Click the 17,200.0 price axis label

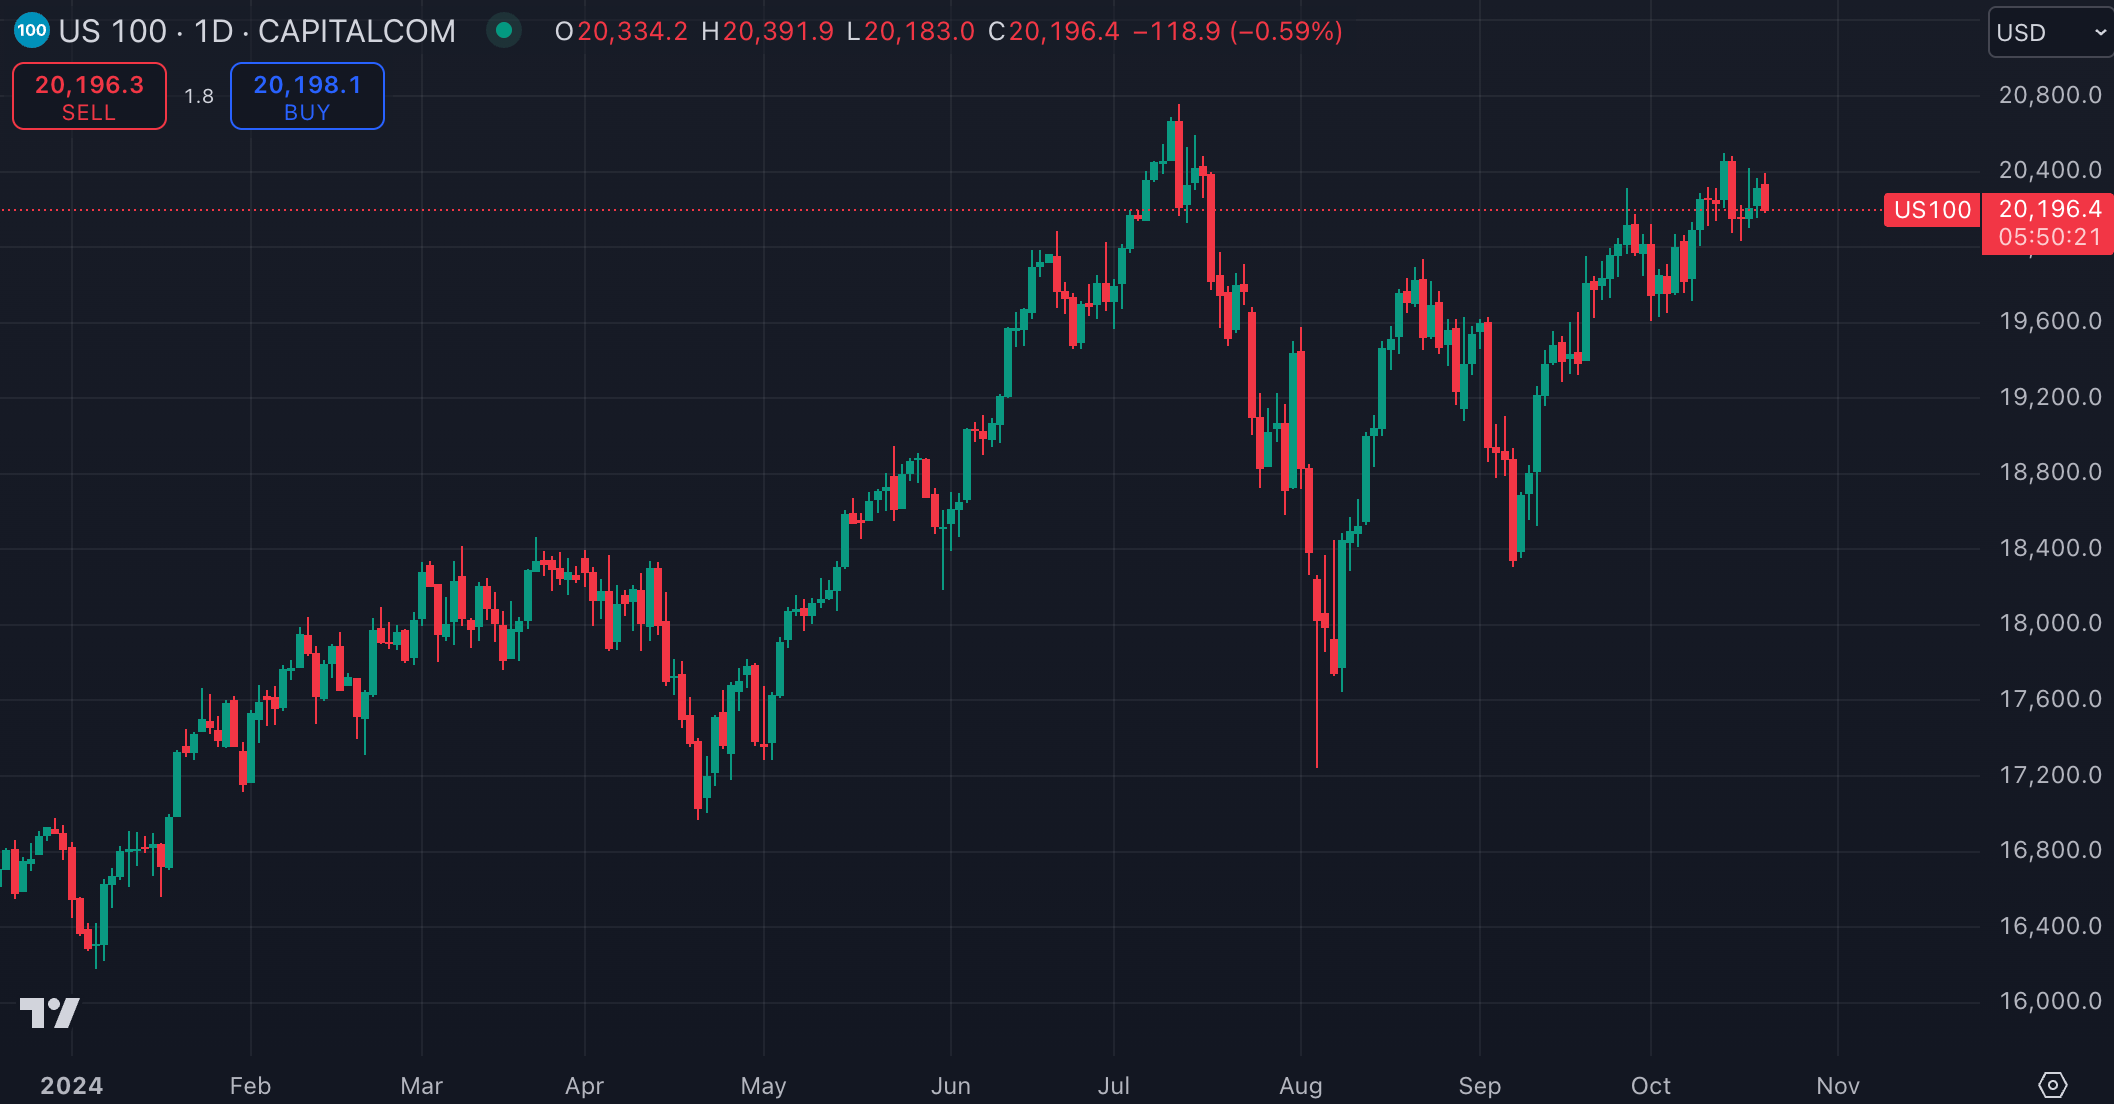(x=2050, y=775)
